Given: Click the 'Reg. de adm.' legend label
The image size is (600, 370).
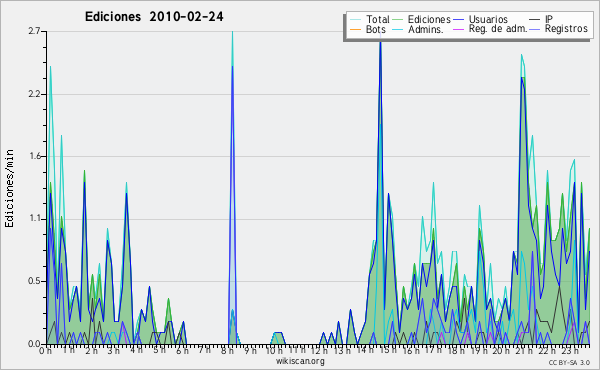Looking at the screenshot, I should point(498,29).
